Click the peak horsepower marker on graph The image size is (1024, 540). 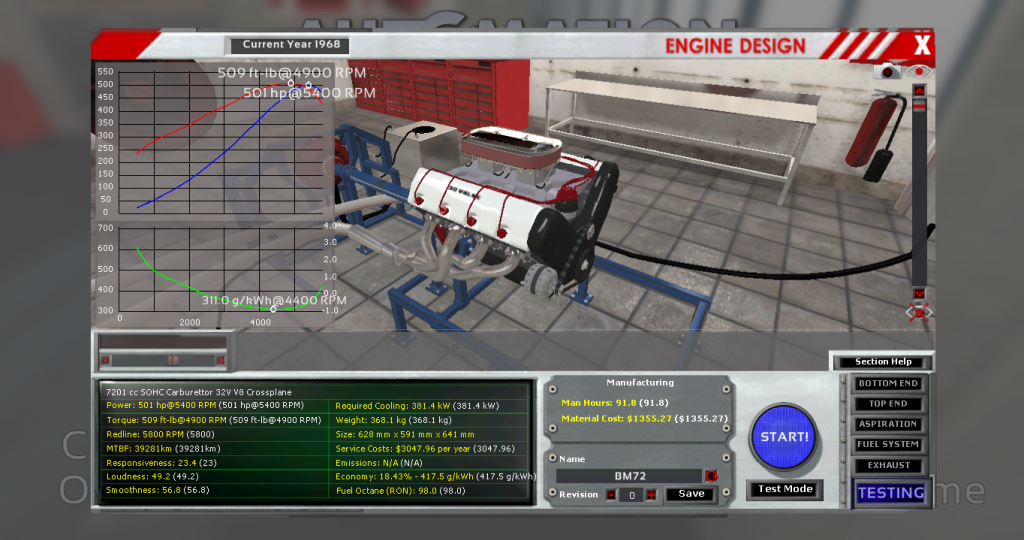pyautogui.click(x=309, y=85)
